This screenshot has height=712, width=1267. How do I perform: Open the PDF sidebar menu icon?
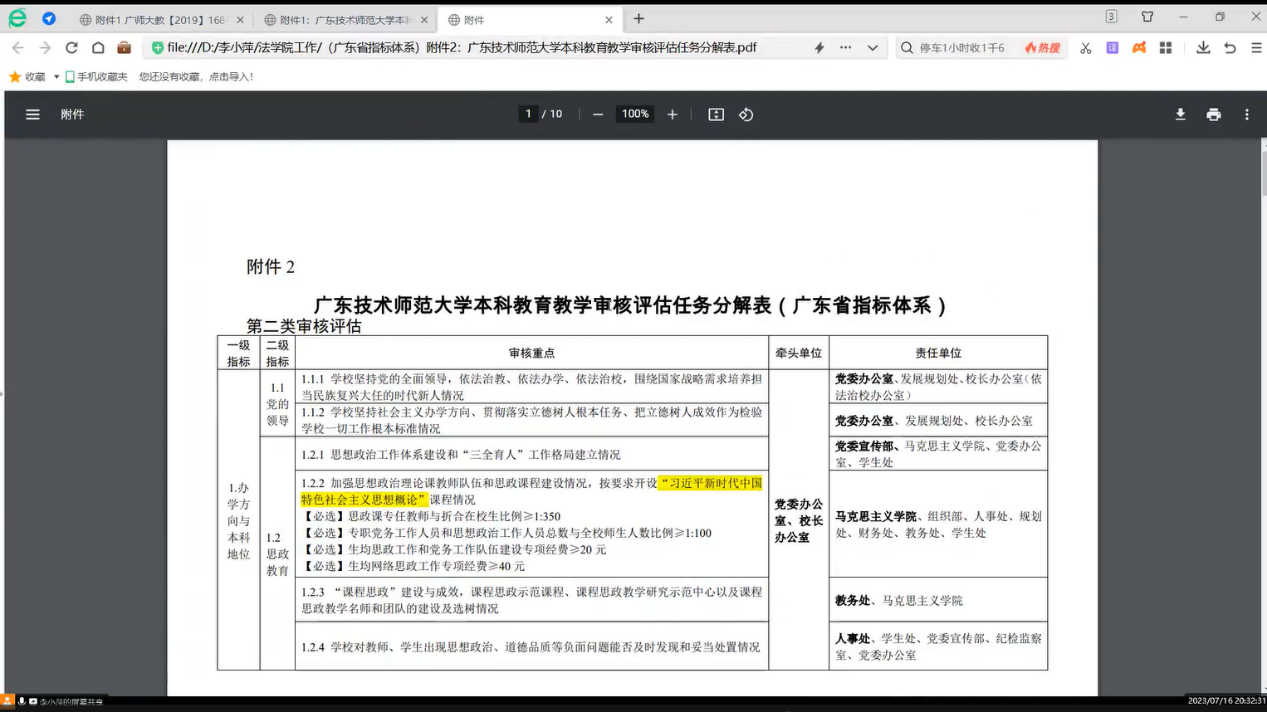tap(33, 115)
